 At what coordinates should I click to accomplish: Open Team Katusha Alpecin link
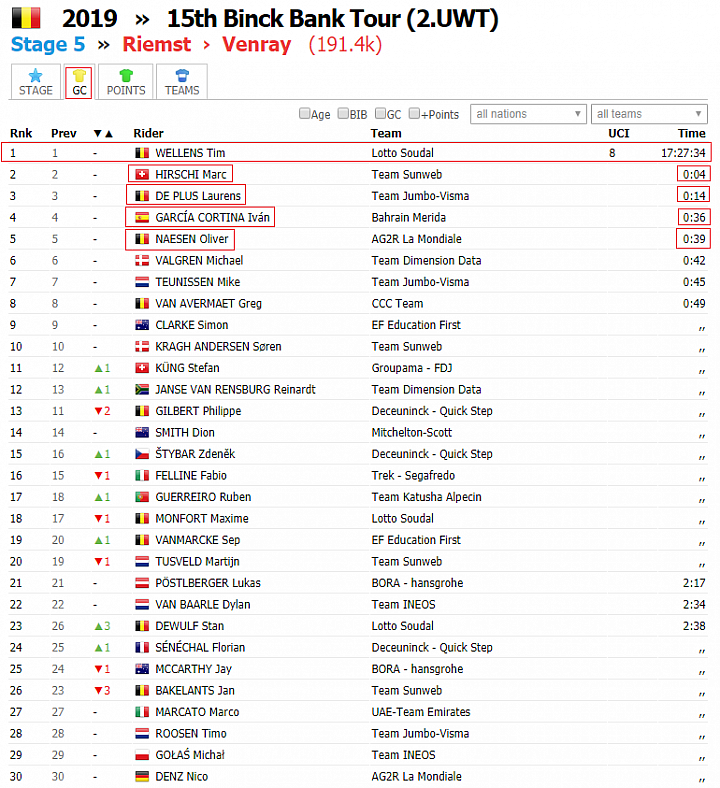[426, 497]
